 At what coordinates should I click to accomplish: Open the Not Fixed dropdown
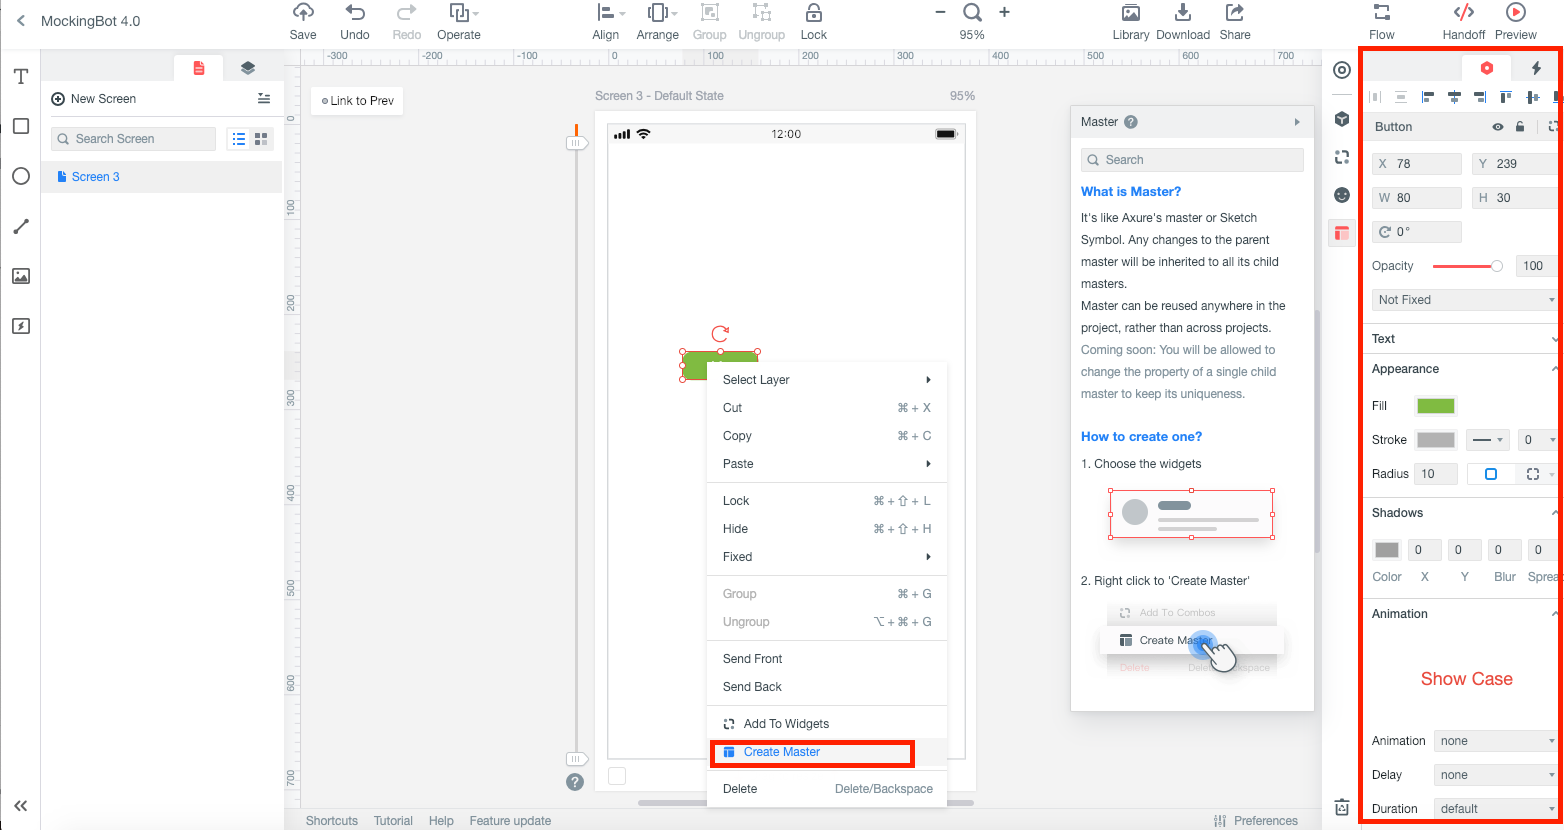pyautogui.click(x=1462, y=299)
